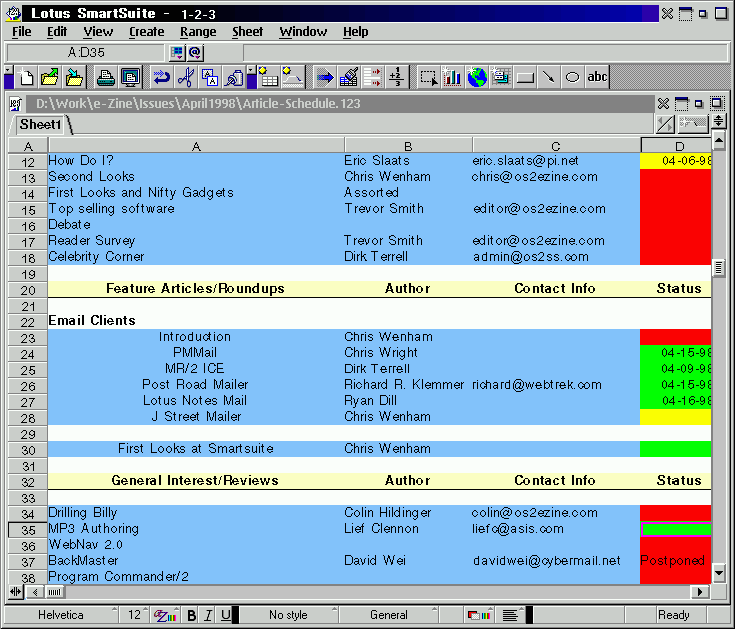Open the Edit menu
This screenshot has height=629, width=735.
57,32
